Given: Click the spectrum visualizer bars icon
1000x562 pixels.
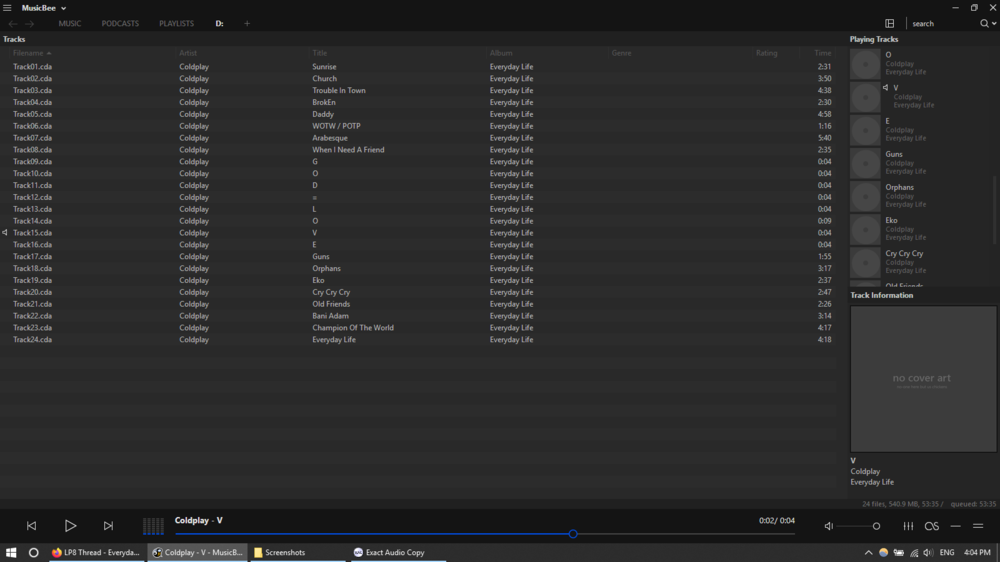Looking at the screenshot, I should (153, 526).
